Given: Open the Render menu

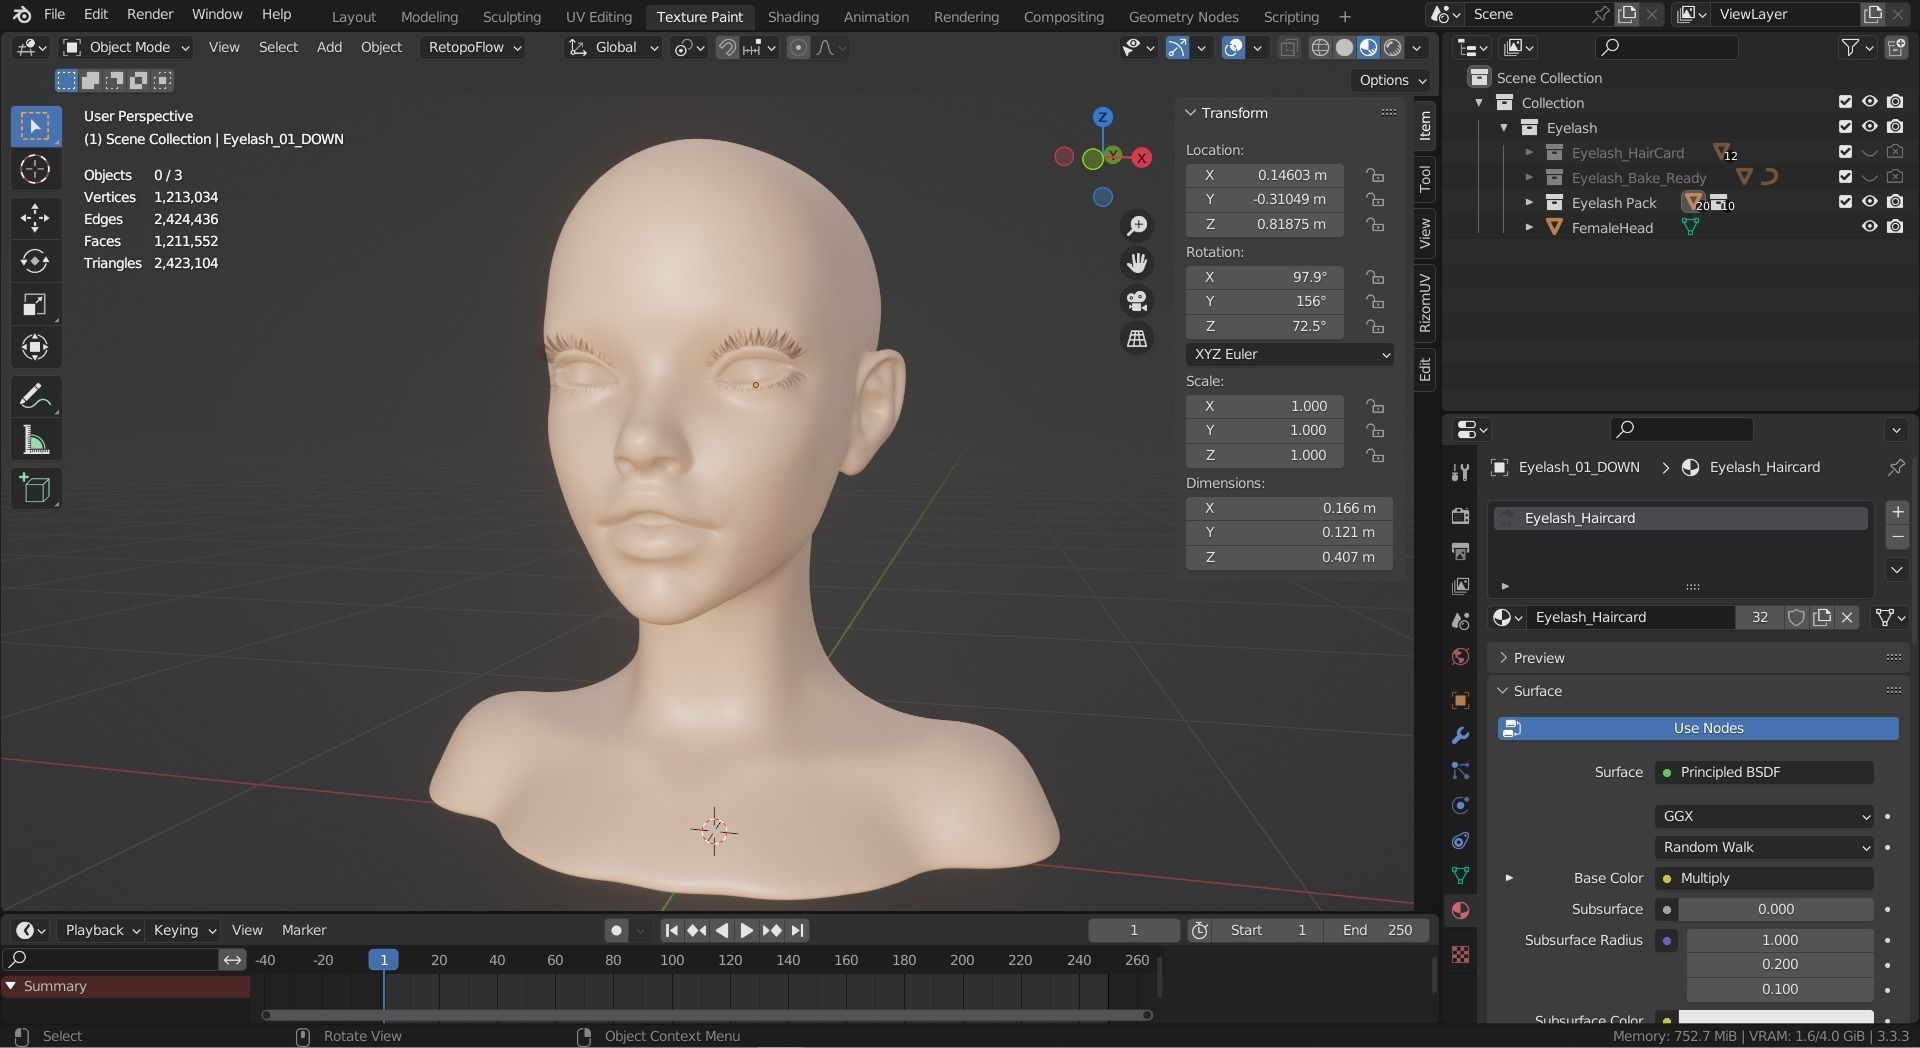Looking at the screenshot, I should coord(150,14).
